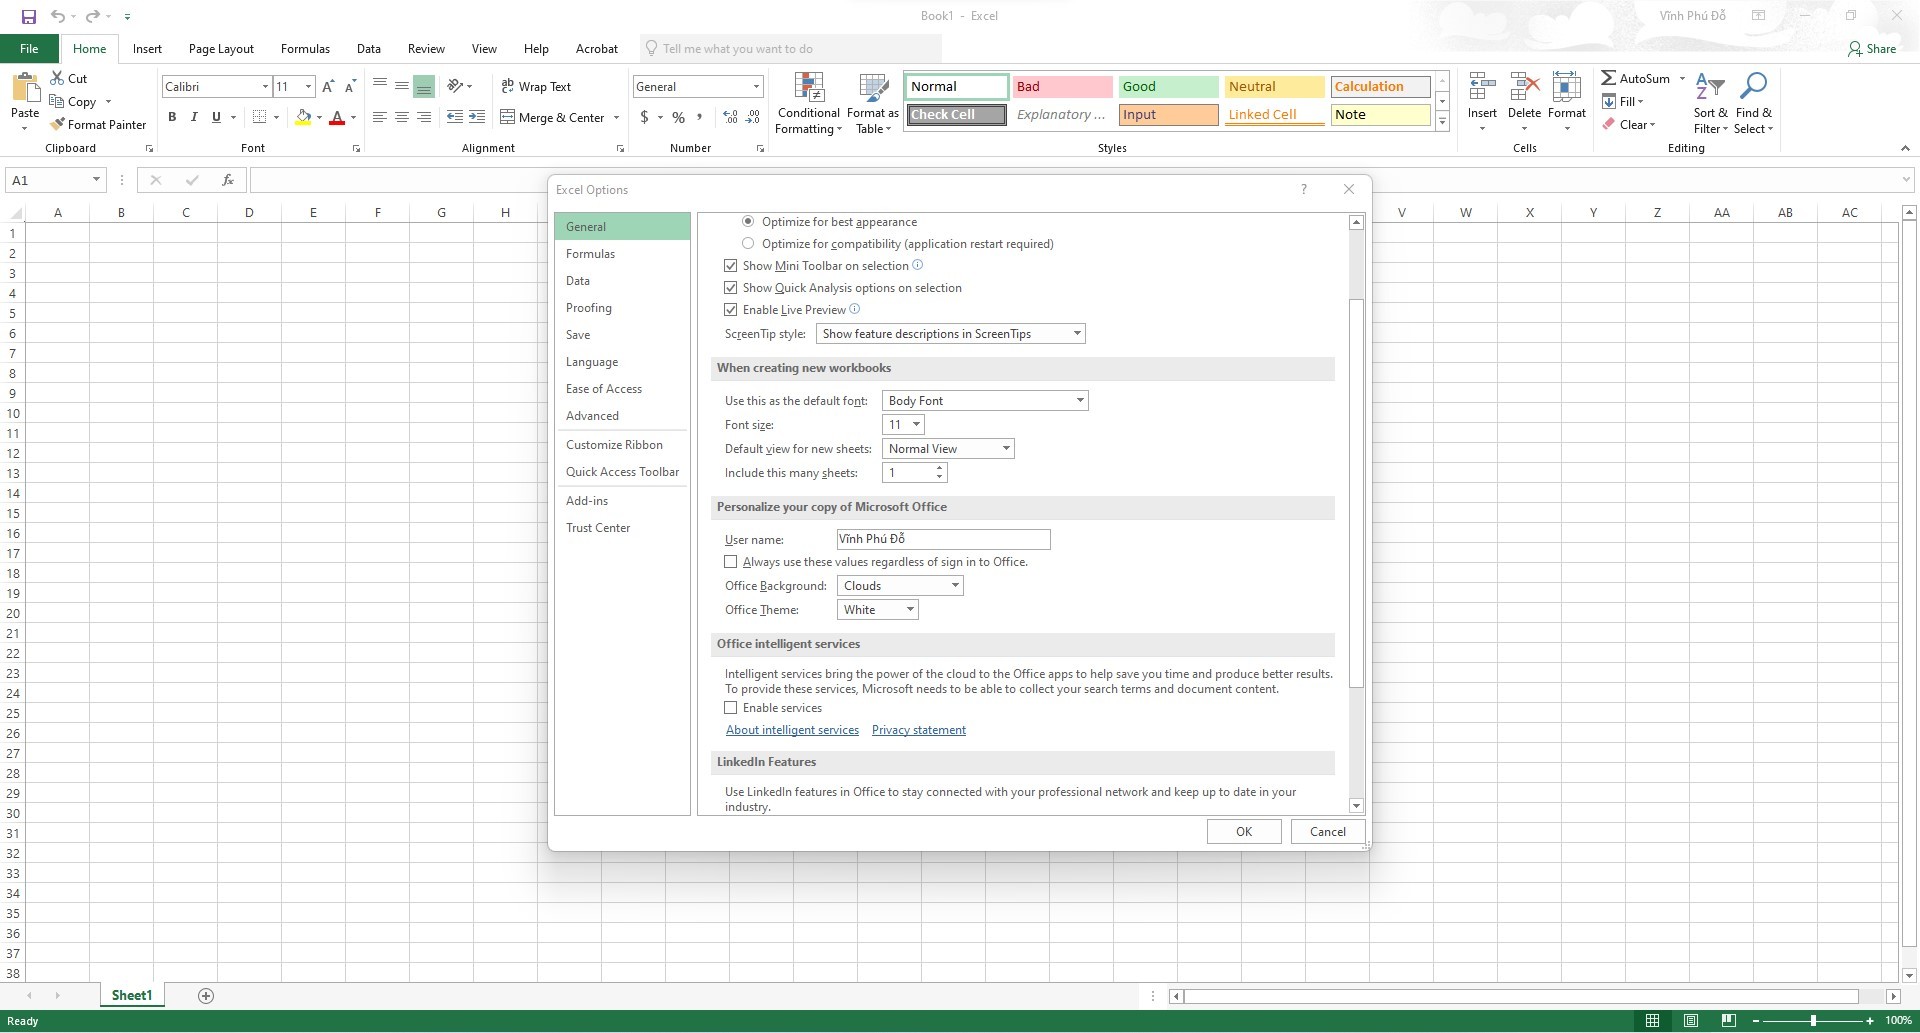Toggle Italic formatting icon
The image size is (1920, 1033).
point(194,117)
